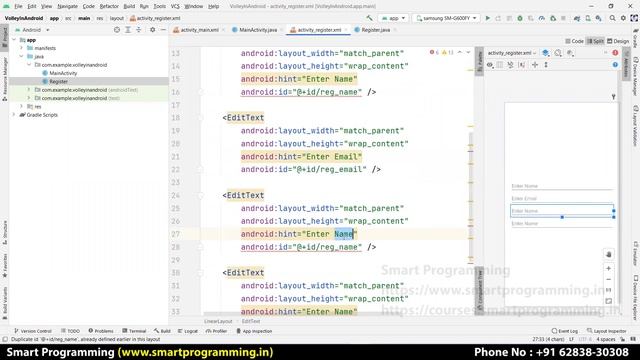
Task: Open the File menu
Action: point(18,7)
